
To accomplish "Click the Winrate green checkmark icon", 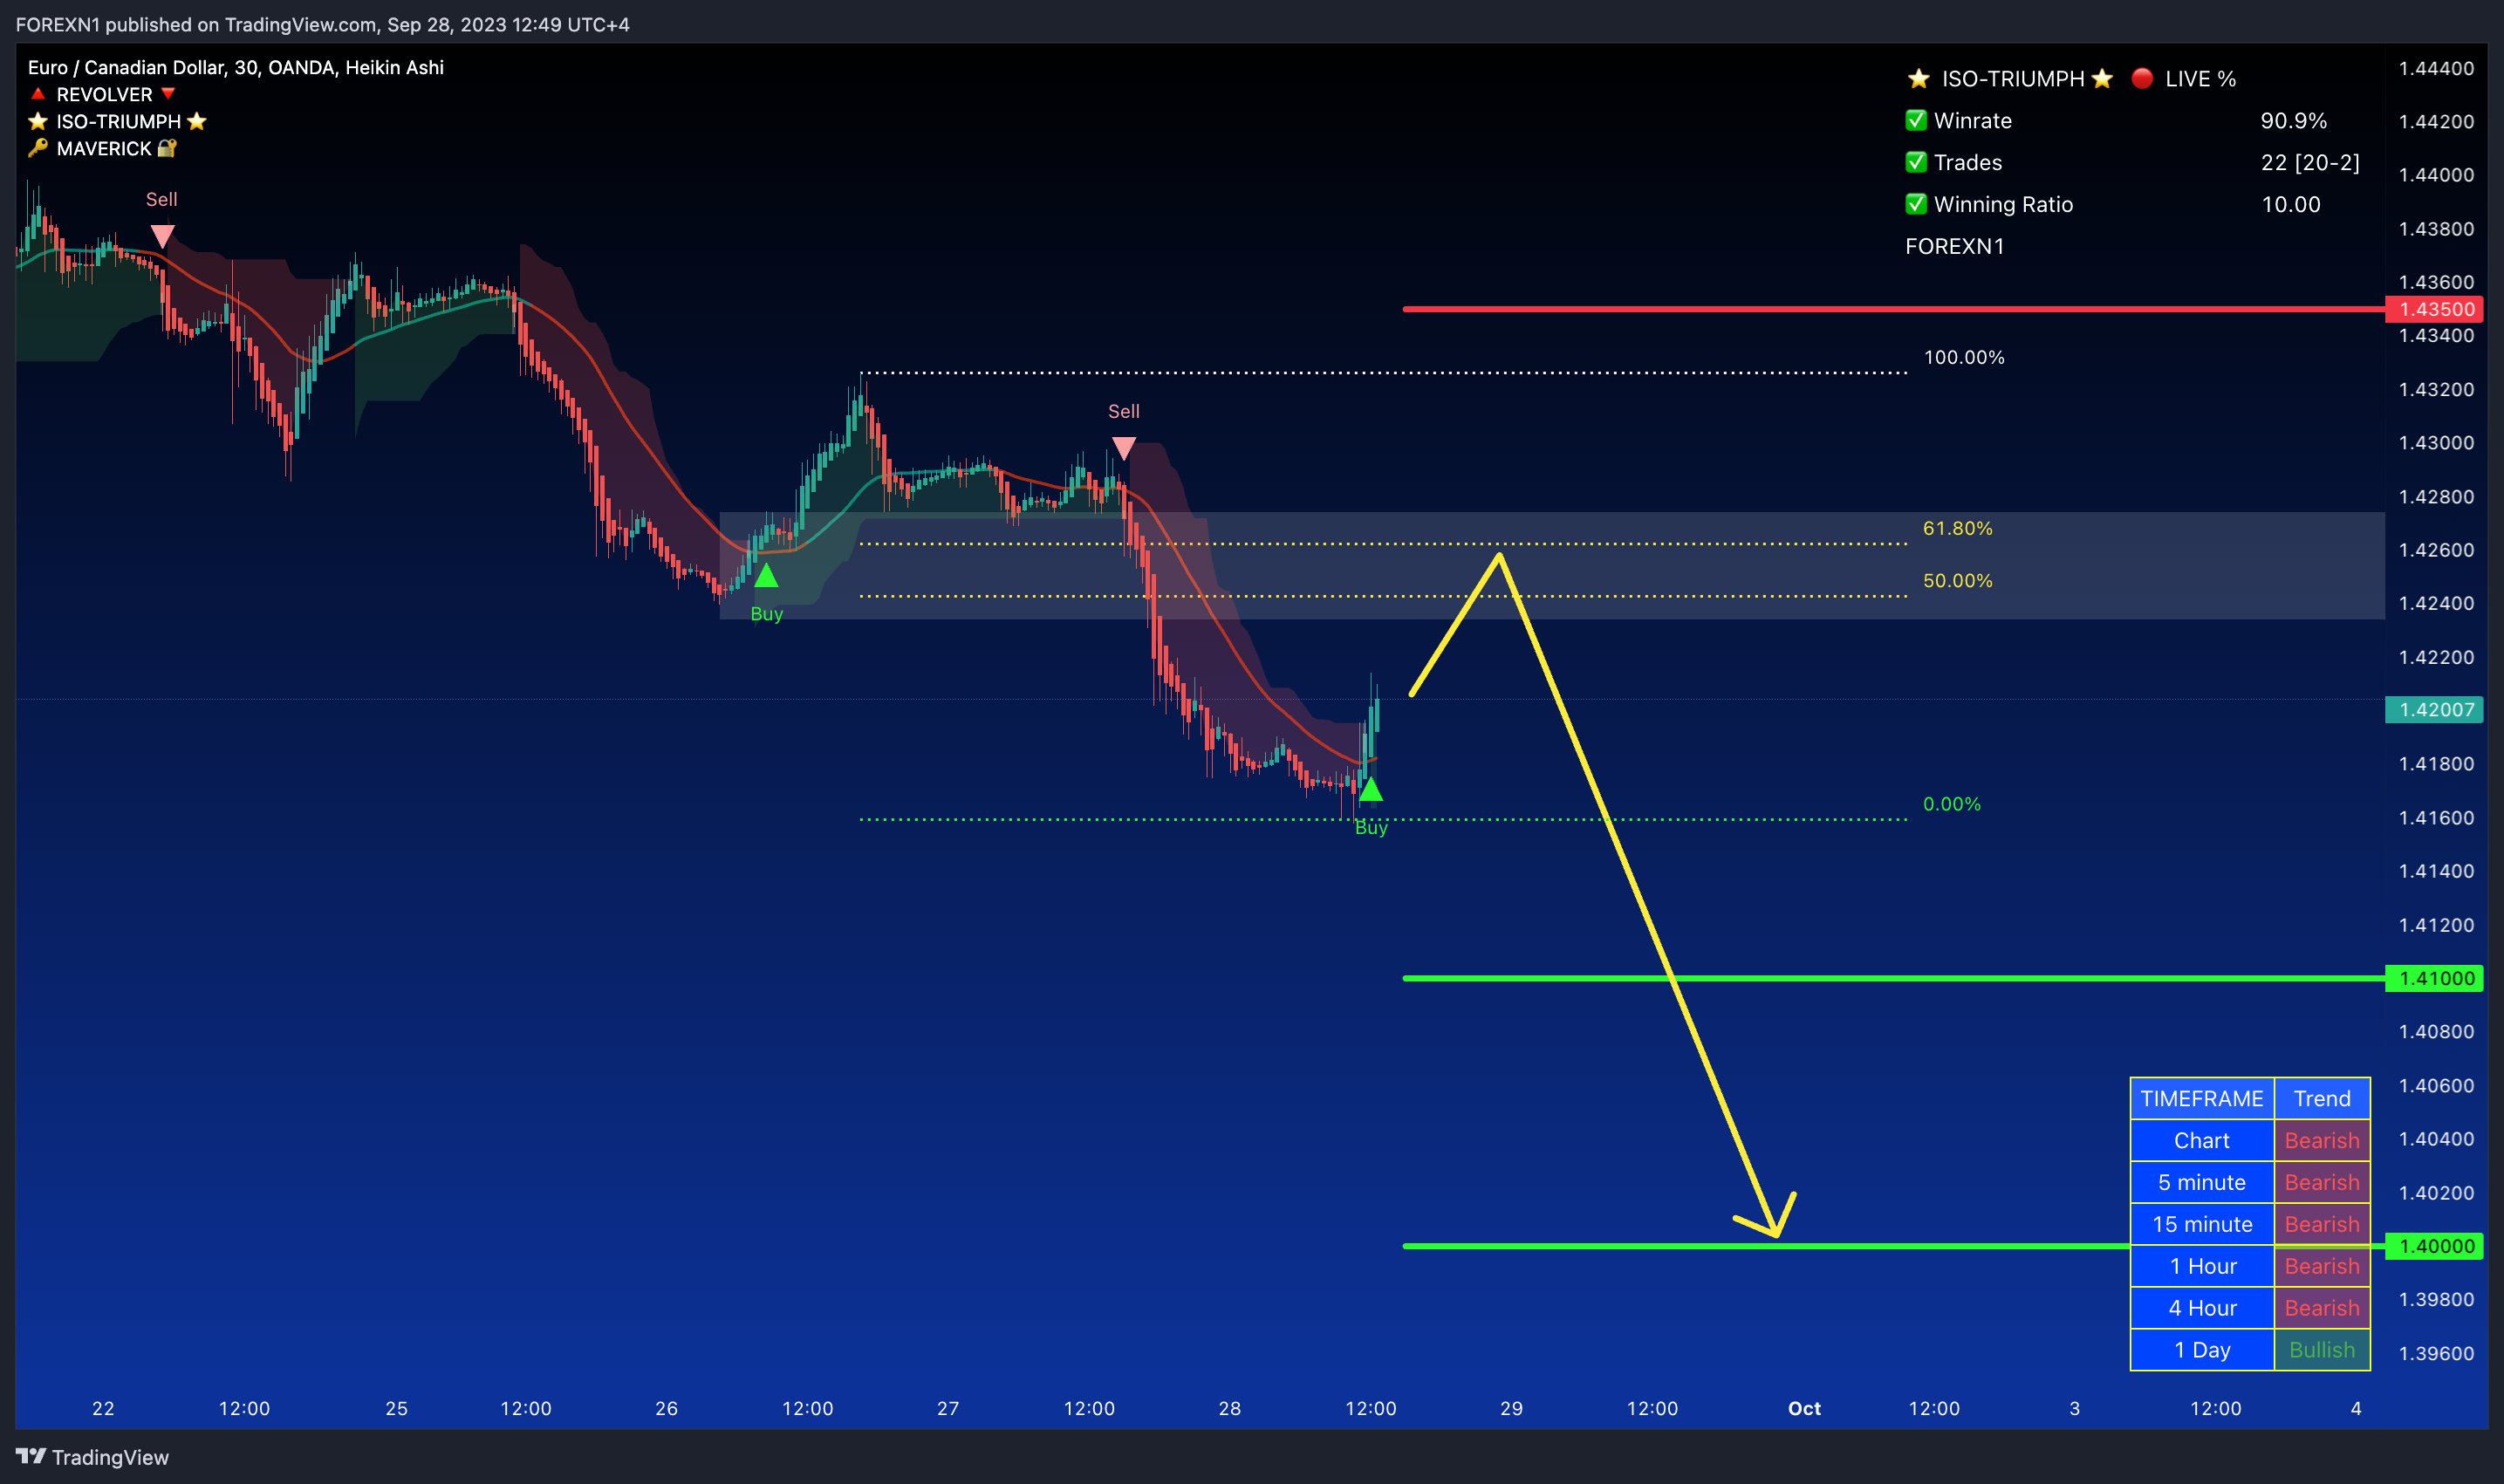I will tap(1916, 120).
